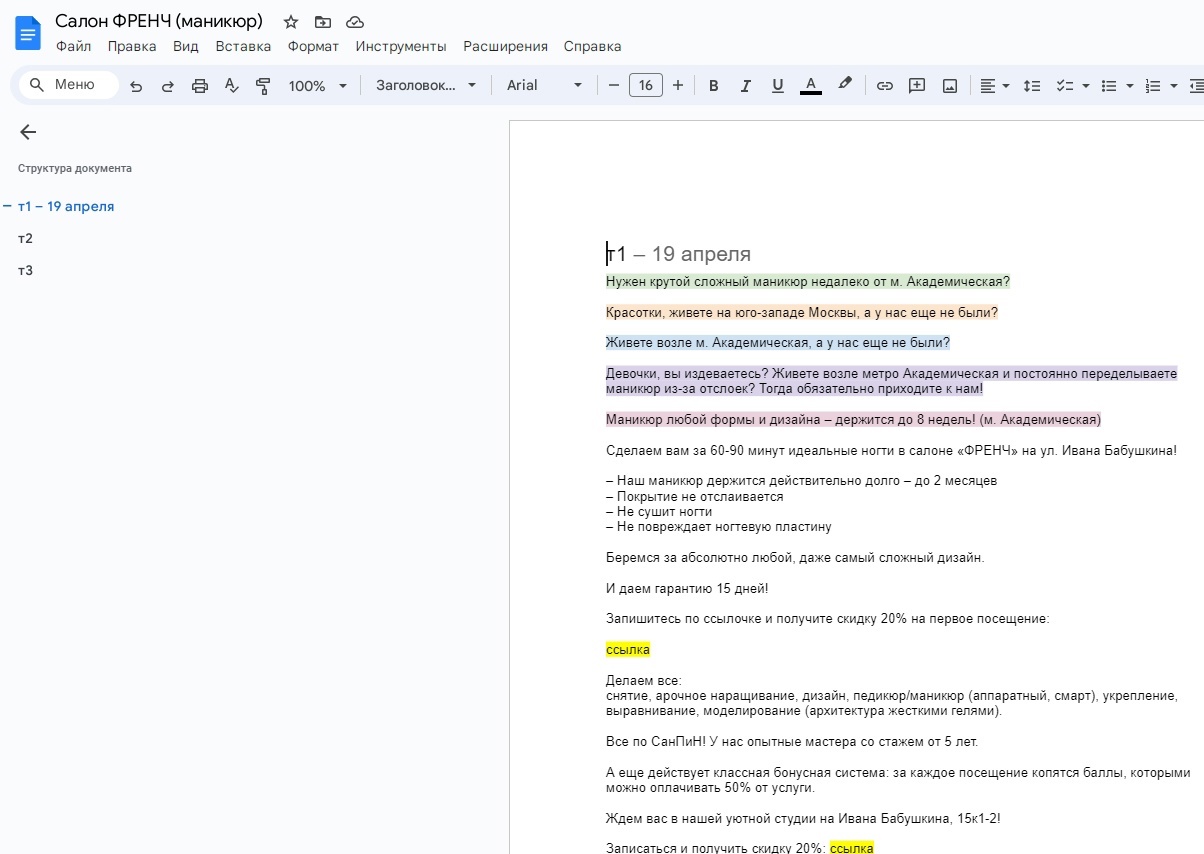Screen dimensions: 1204x854
Task: Print the document using printer icon
Action: point(200,86)
